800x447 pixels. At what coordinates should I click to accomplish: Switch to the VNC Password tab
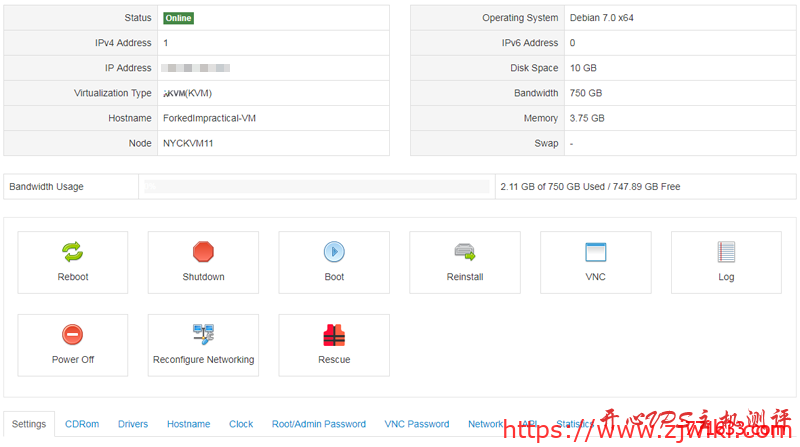[417, 424]
